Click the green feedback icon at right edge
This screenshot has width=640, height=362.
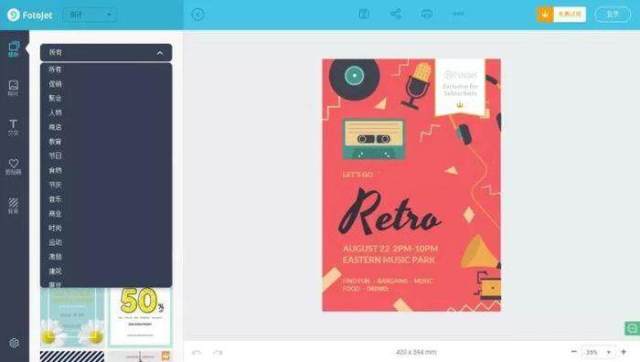coord(632,328)
